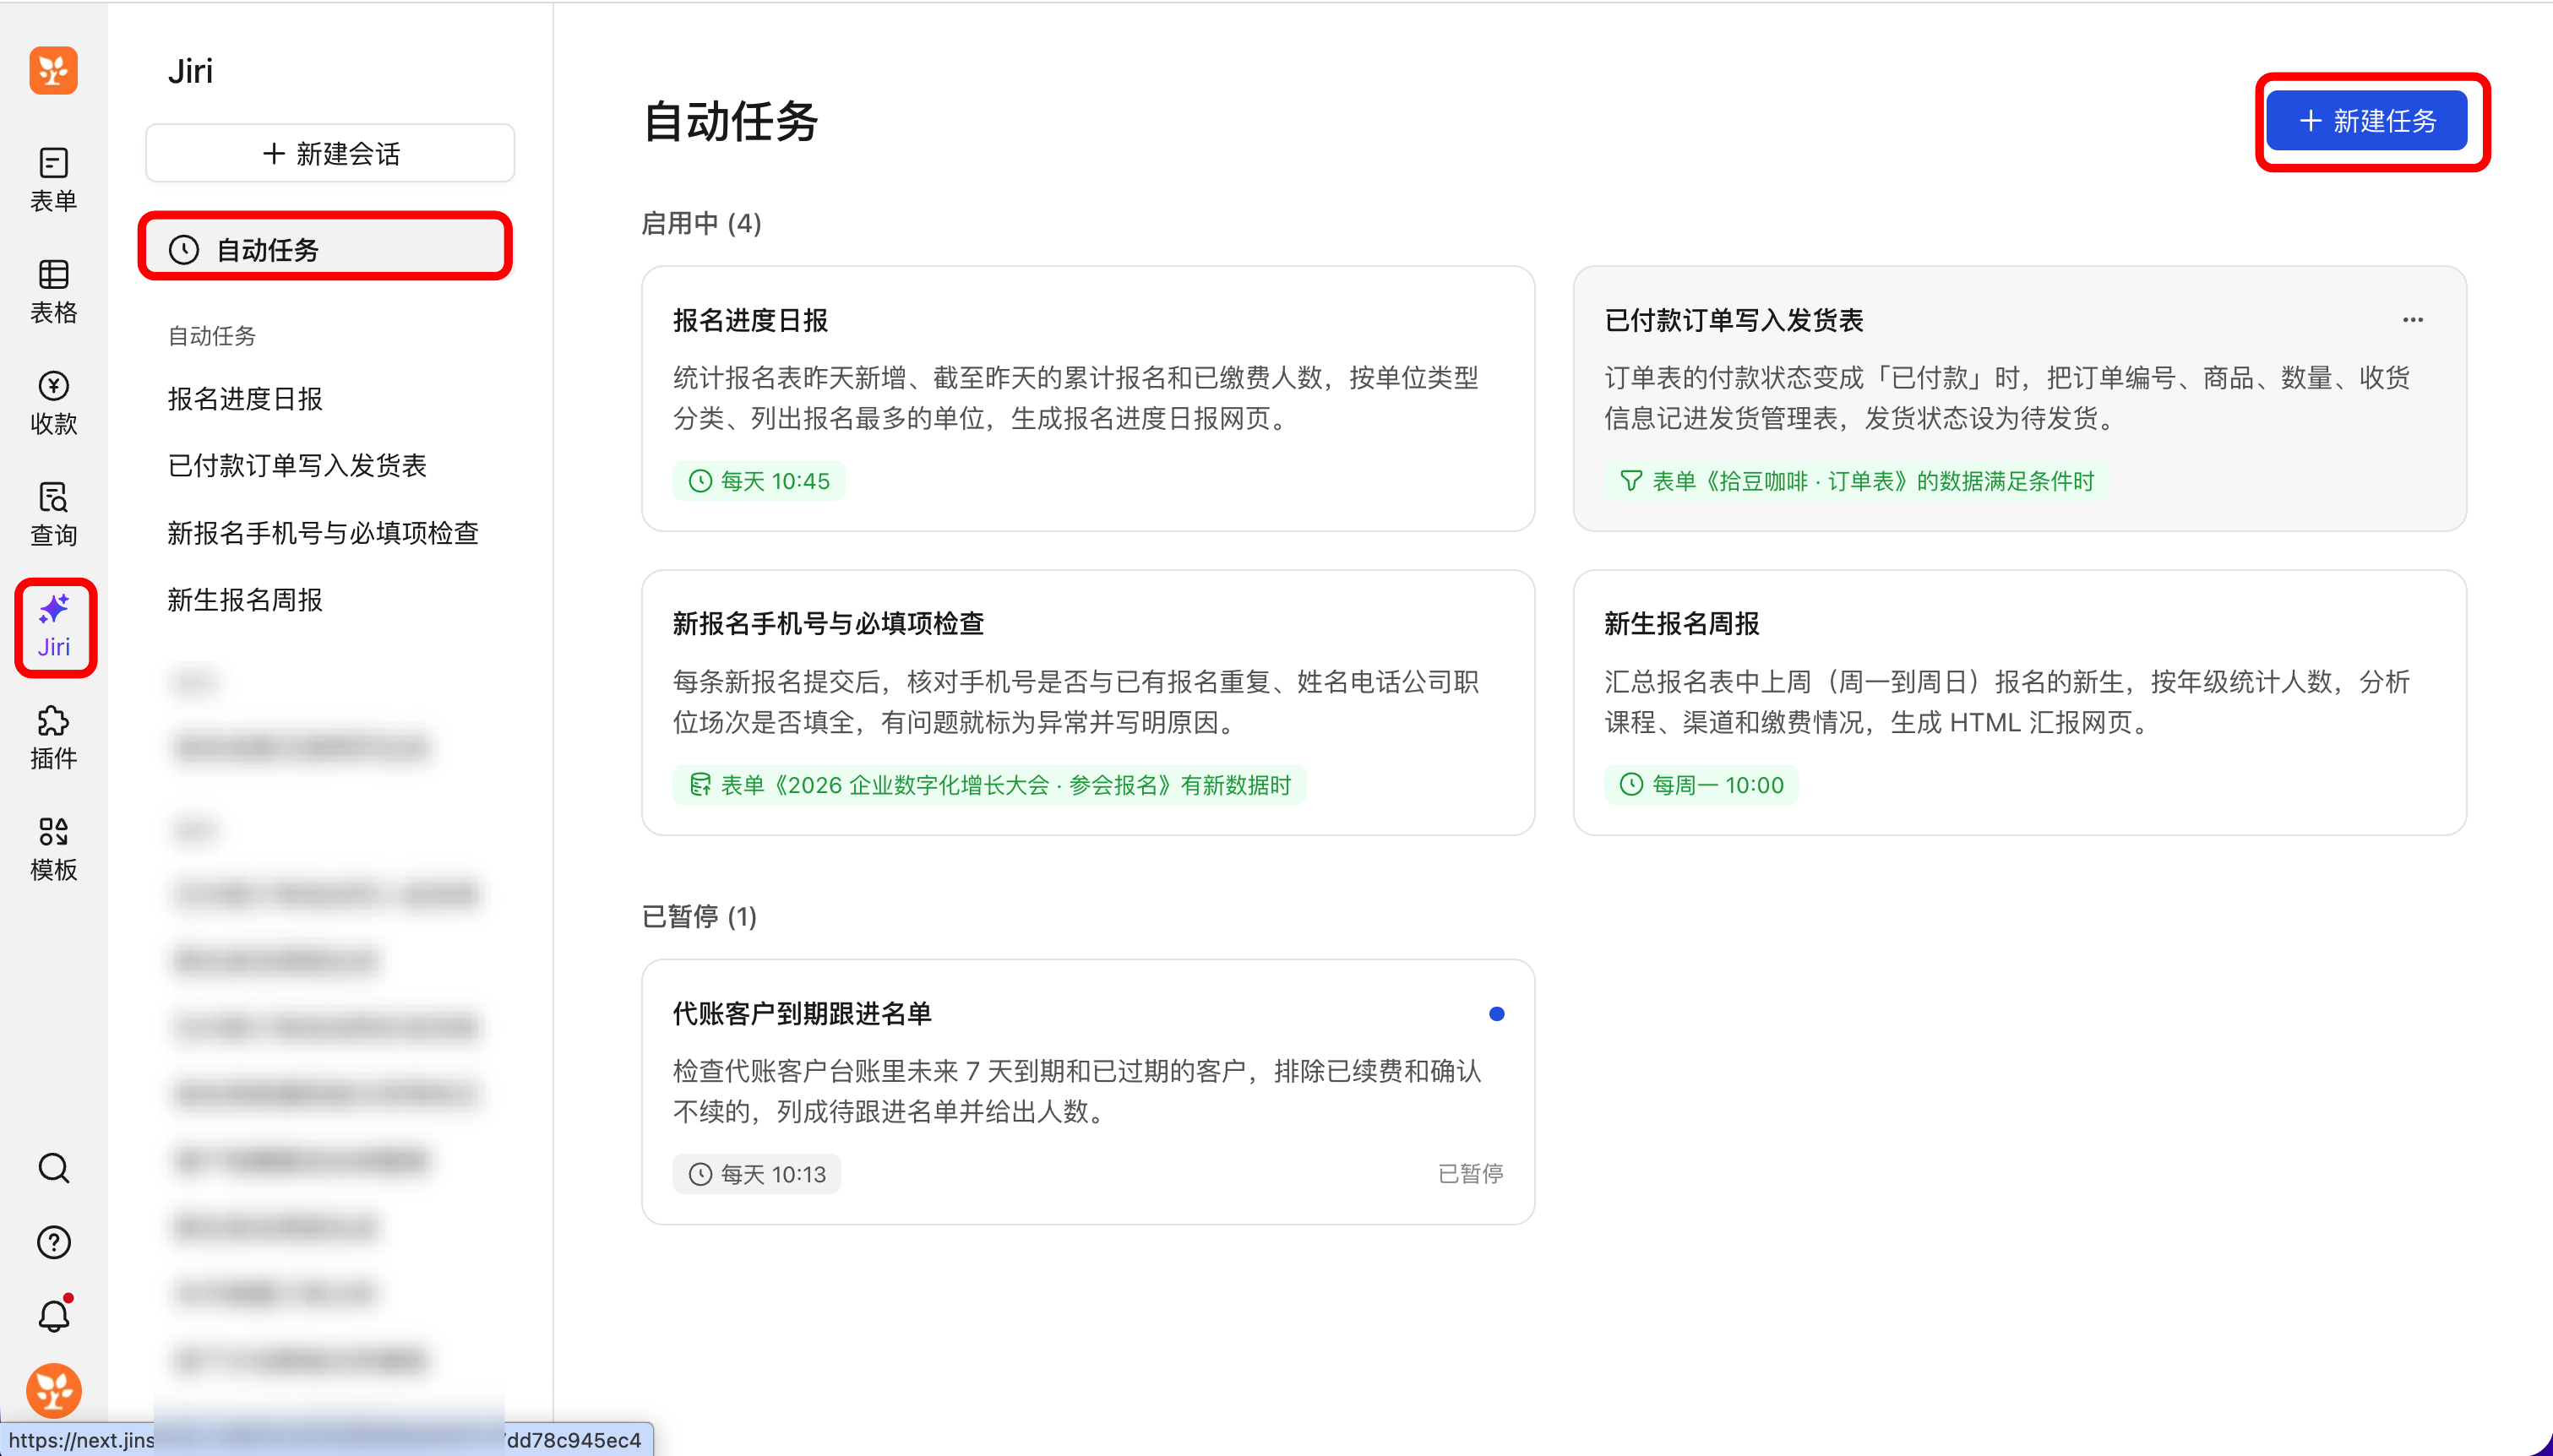The height and width of the screenshot is (1456, 2553).
Task: Open 报名进度日报 in the task list
Action: tap(245, 399)
